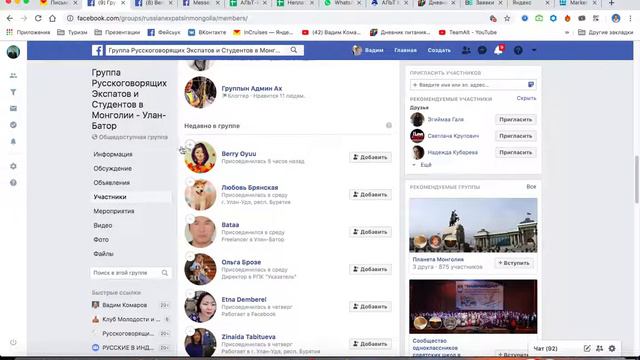This screenshot has width=640, height=360.
Task: Click the Поиск в этой группе search field
Action: [130, 273]
